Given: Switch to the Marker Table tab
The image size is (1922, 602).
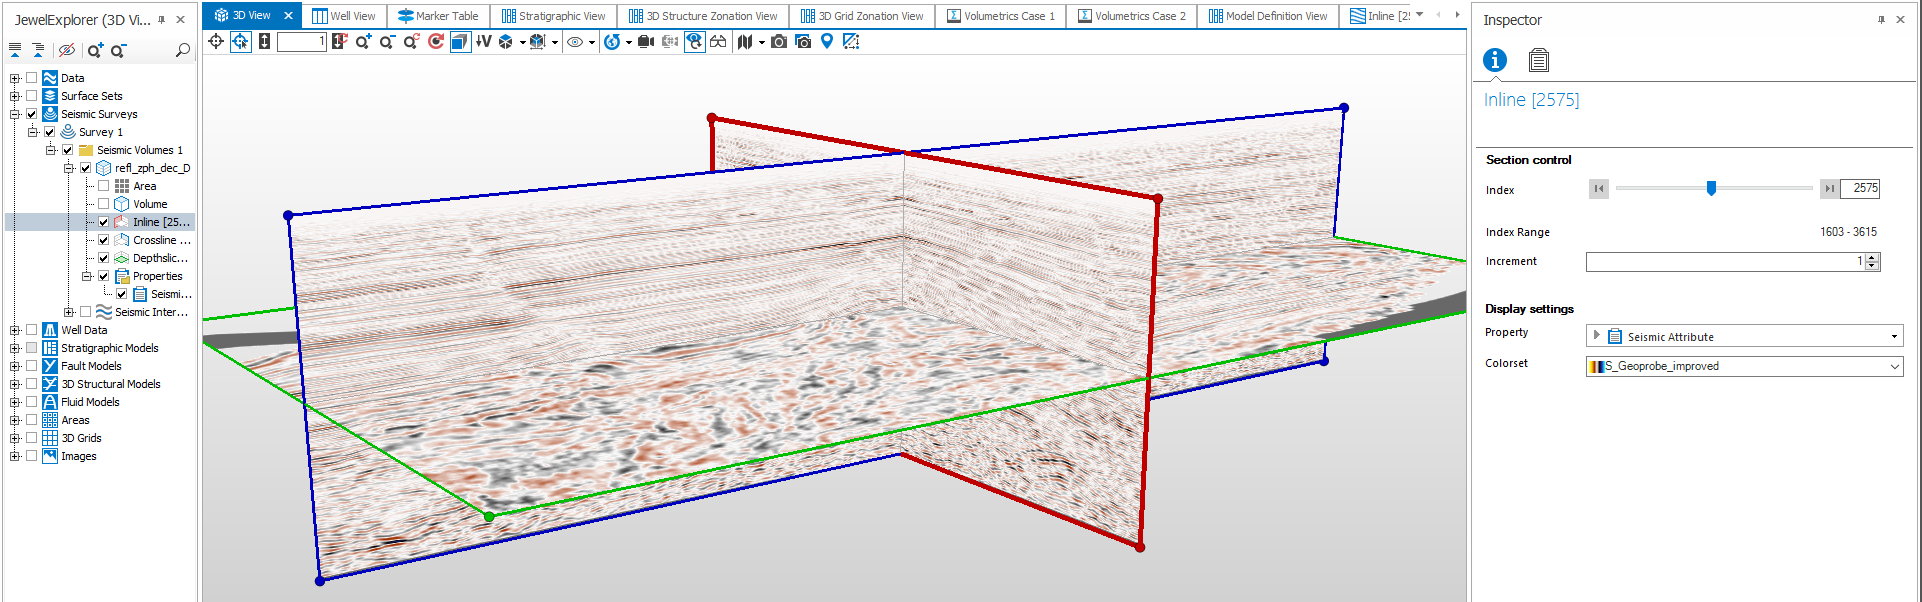Looking at the screenshot, I should [438, 16].
